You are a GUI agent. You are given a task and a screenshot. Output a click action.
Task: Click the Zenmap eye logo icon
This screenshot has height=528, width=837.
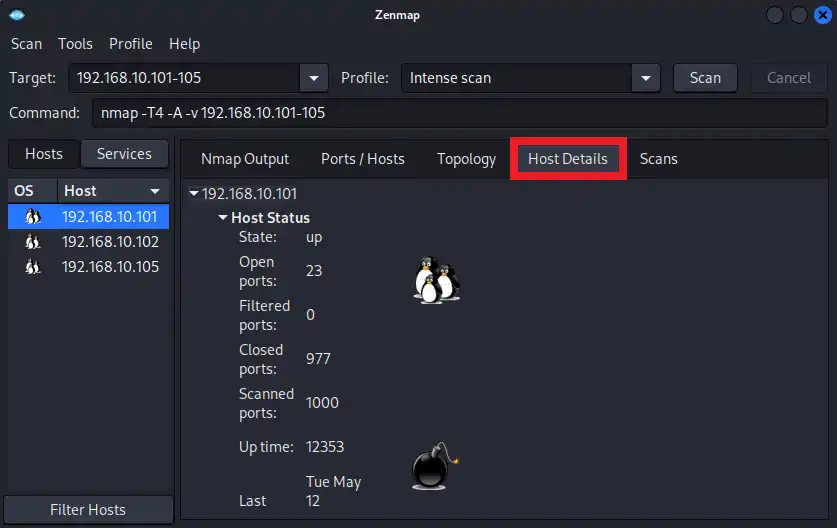tap(17, 15)
